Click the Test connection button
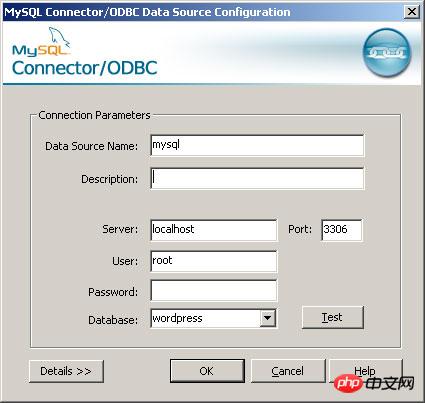Image resolution: width=425 pixels, height=403 pixels. (332, 317)
